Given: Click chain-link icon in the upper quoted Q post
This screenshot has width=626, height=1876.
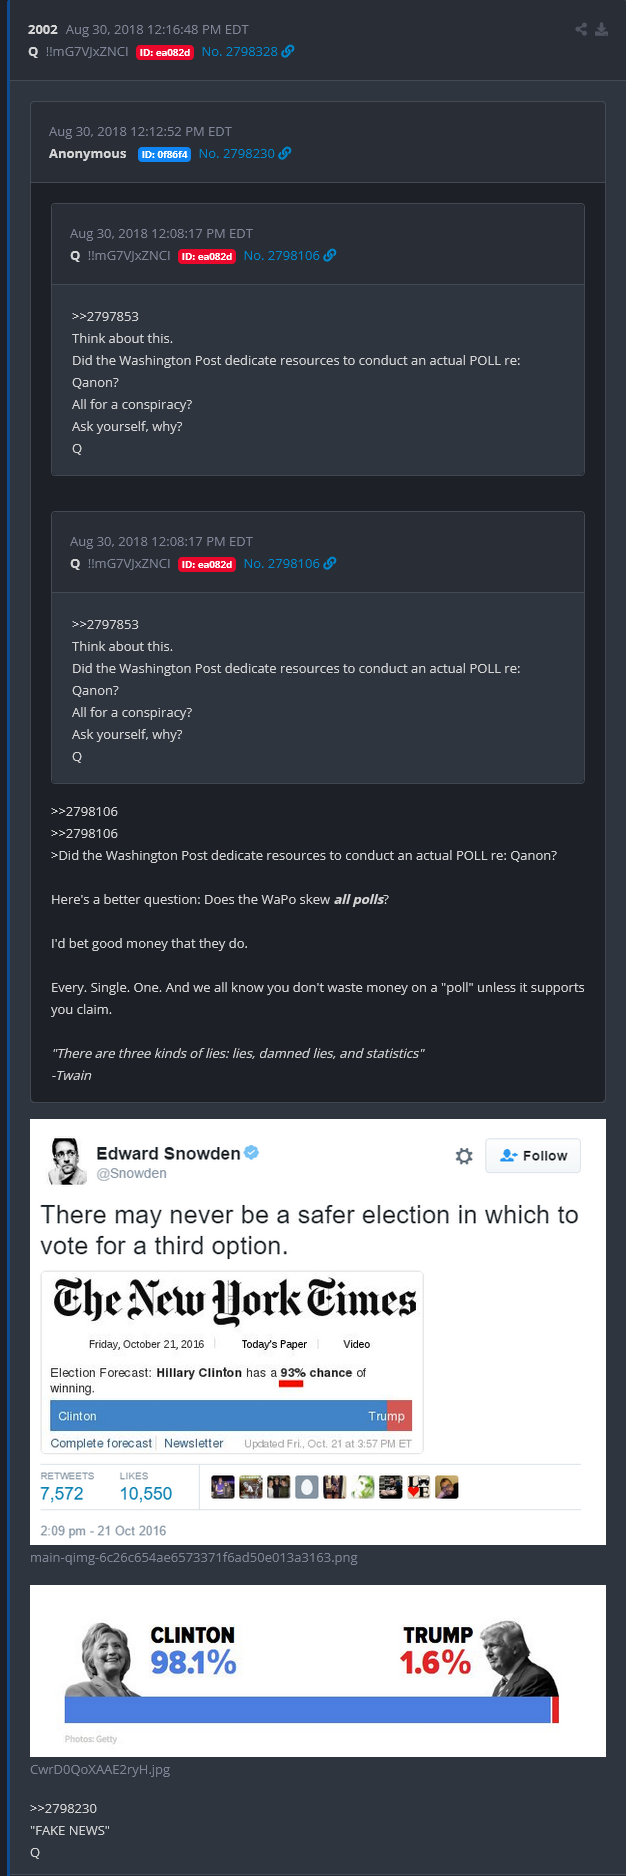Looking at the screenshot, I should [x=330, y=255].
